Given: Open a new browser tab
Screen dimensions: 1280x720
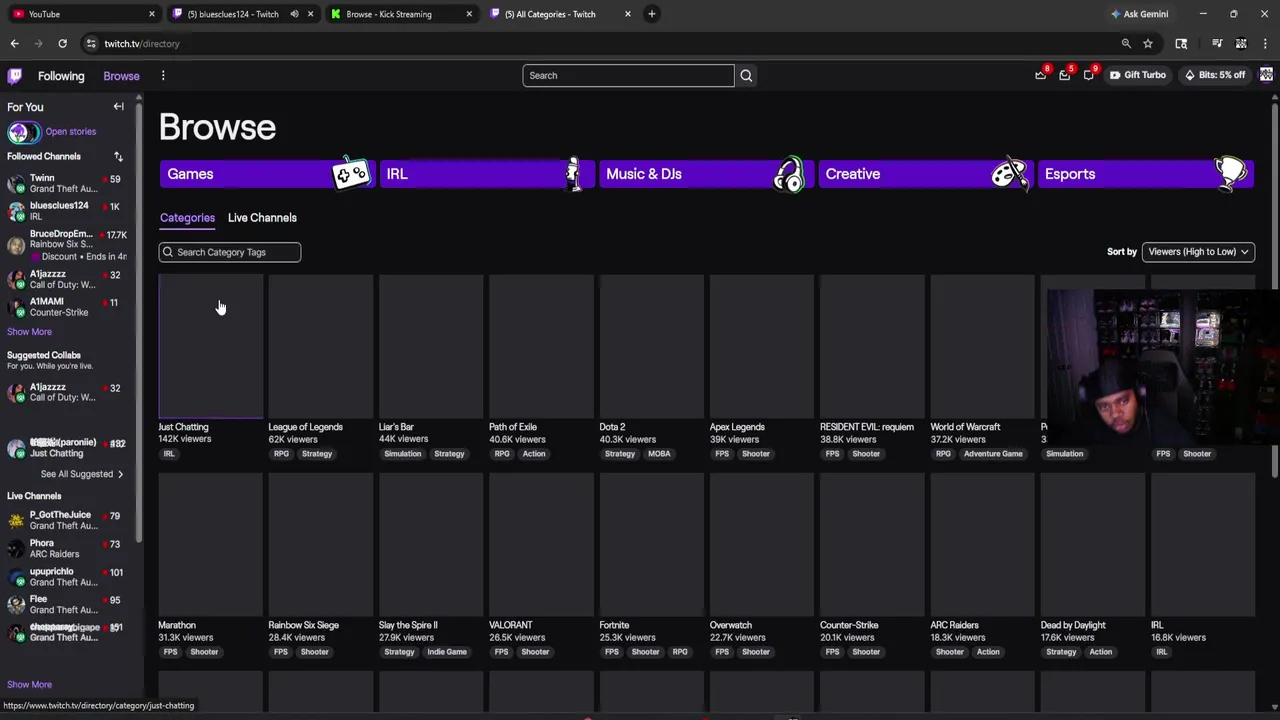Looking at the screenshot, I should click(x=652, y=14).
